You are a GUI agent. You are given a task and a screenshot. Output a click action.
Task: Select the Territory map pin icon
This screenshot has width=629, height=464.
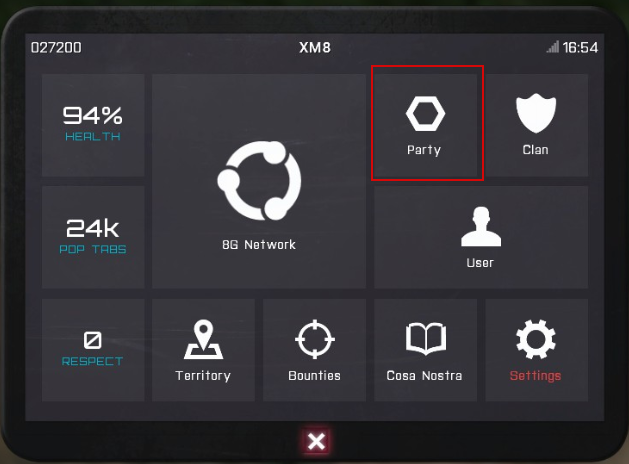pos(203,339)
